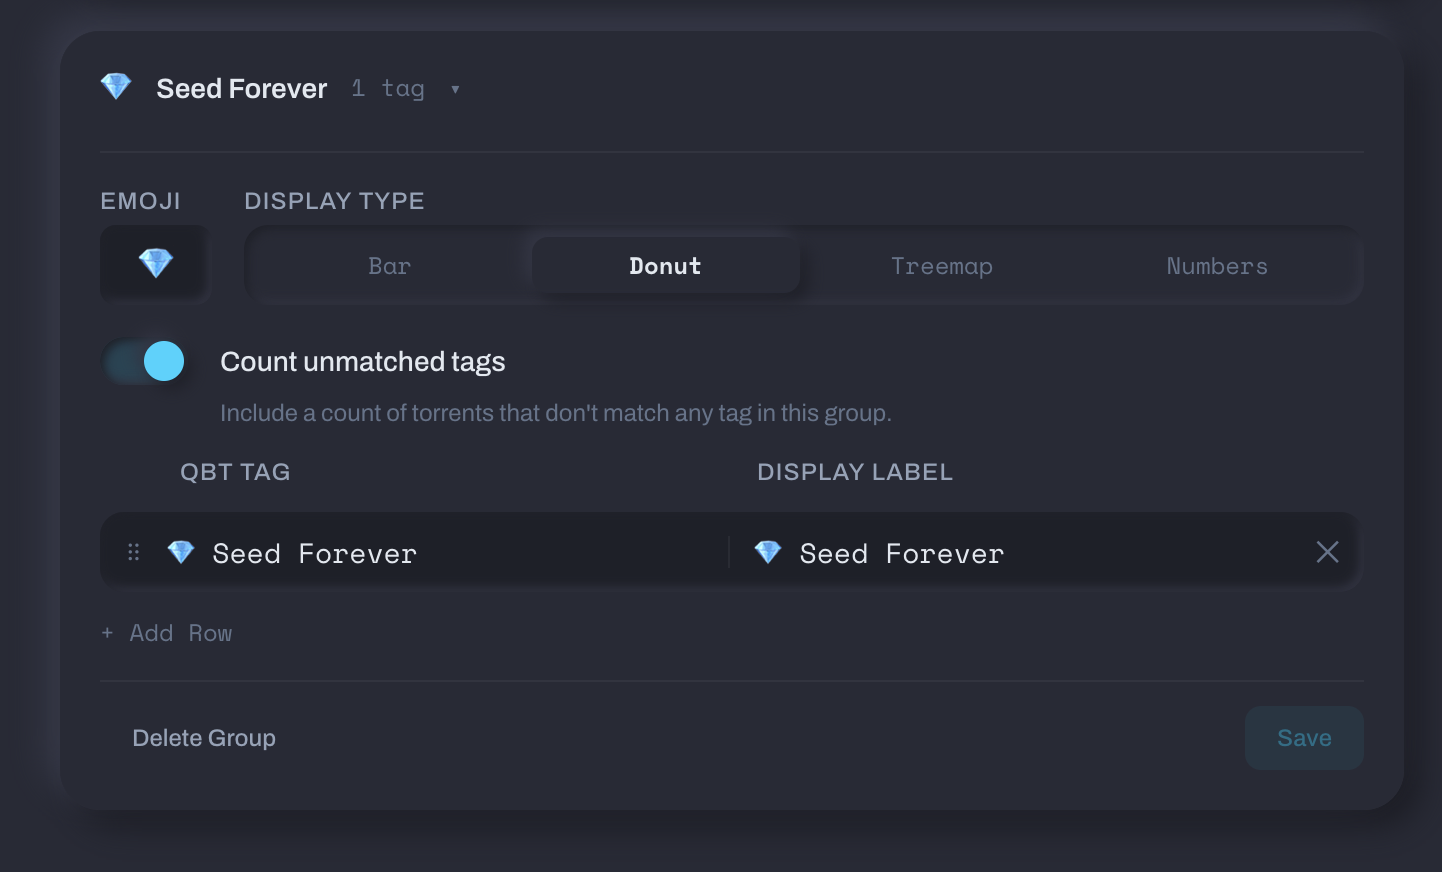Click the diamond emoji next to Seed Forever title
The image size is (1442, 872).
[x=115, y=87]
